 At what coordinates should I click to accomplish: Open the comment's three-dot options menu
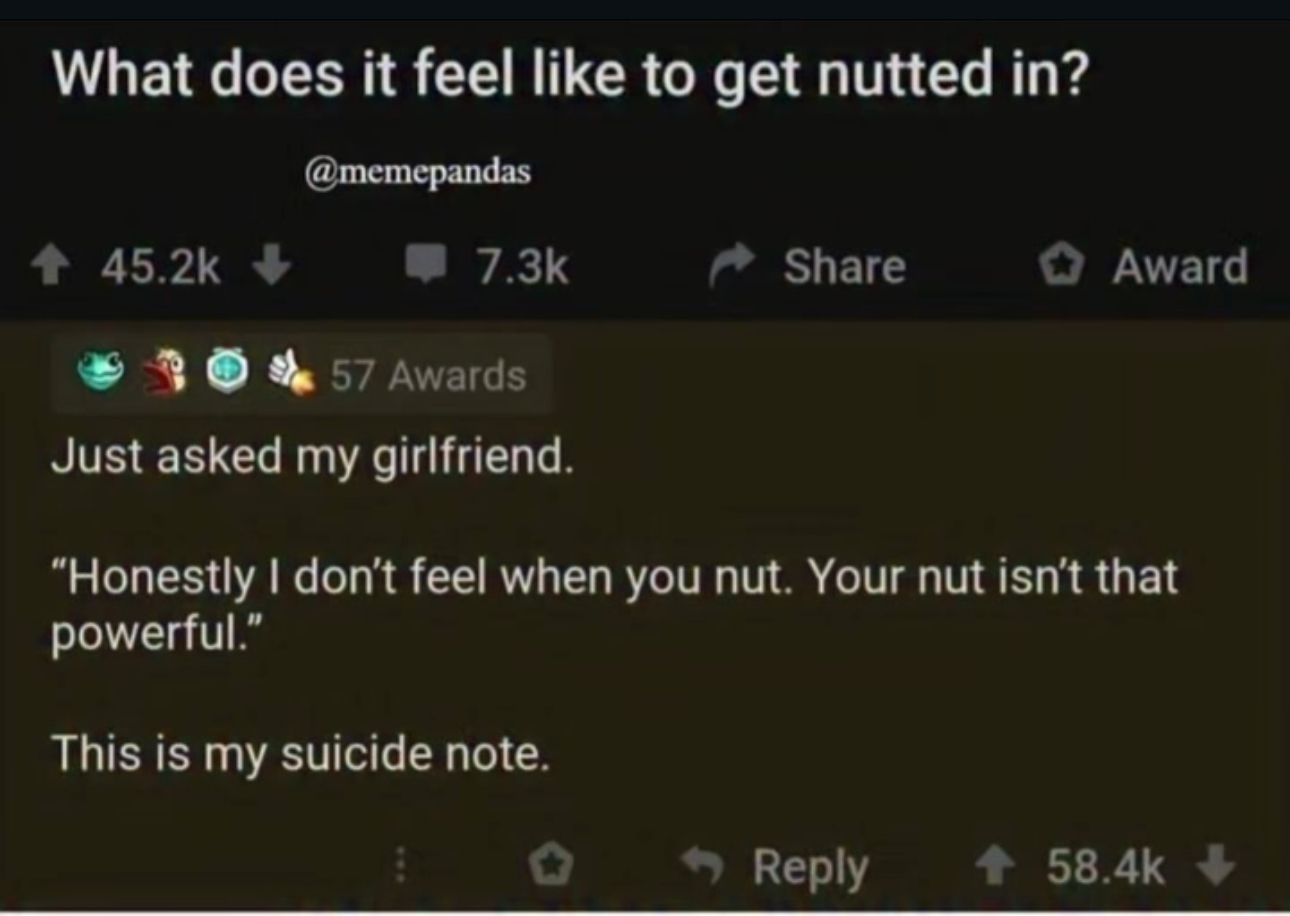coord(401,866)
